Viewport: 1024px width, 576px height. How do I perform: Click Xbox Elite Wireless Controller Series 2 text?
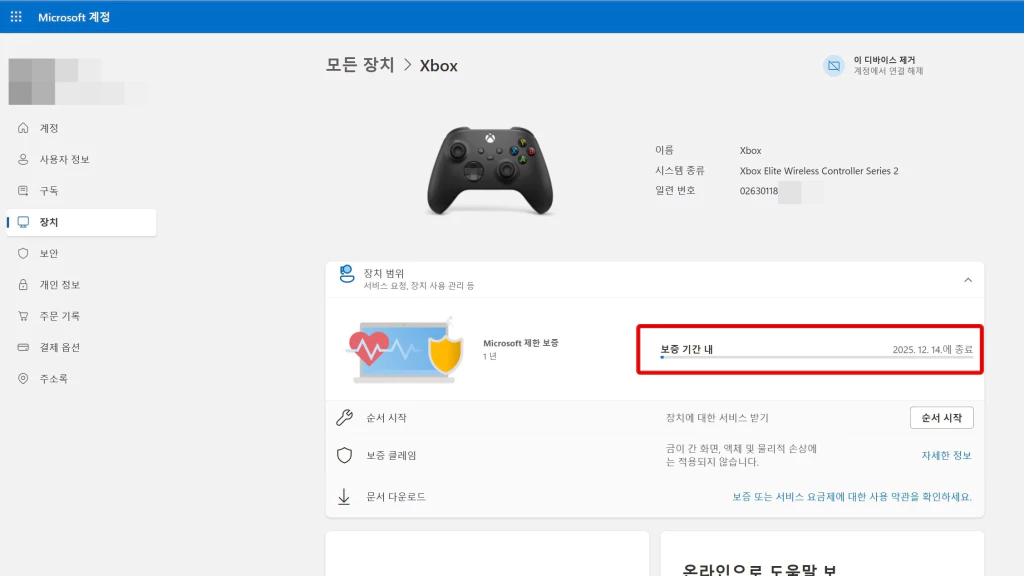819,170
